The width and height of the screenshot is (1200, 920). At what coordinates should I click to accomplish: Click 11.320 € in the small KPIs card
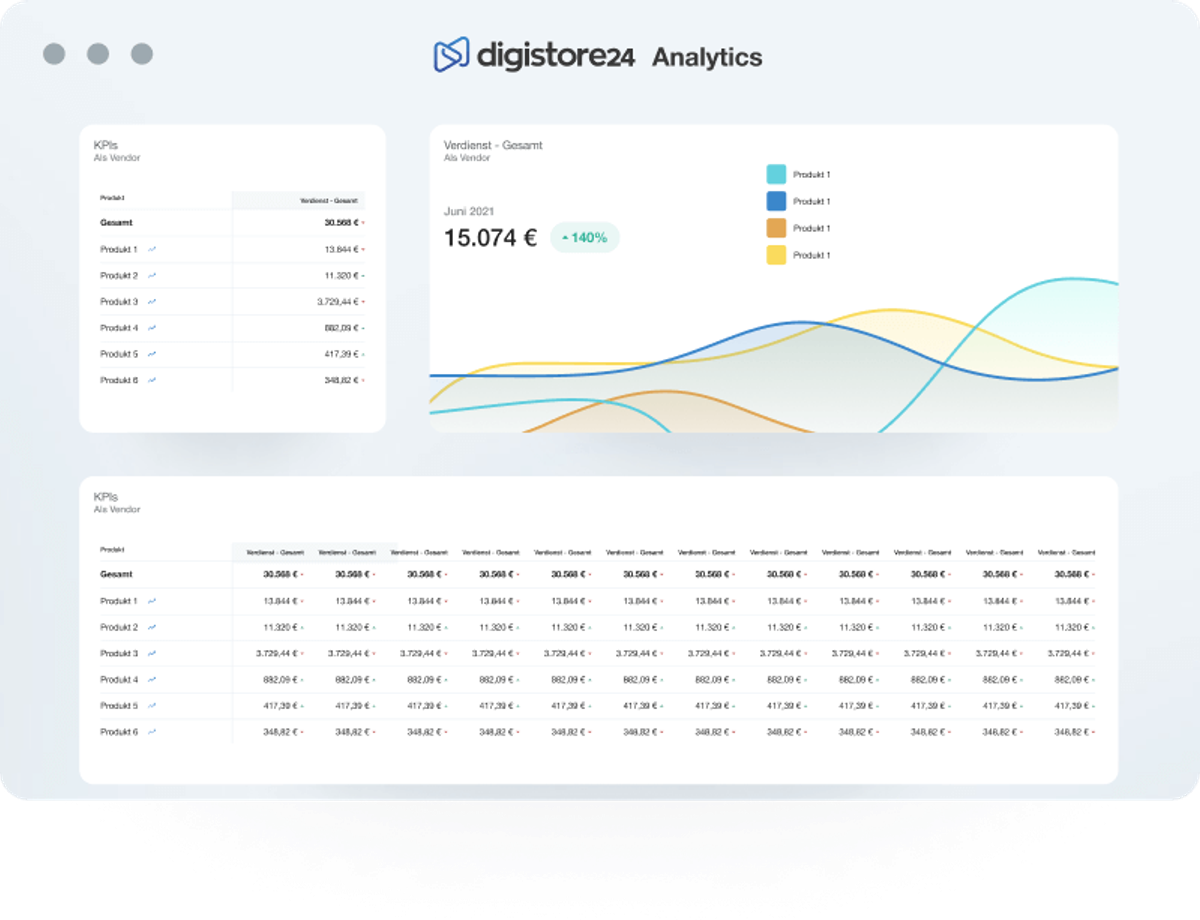click(342, 275)
